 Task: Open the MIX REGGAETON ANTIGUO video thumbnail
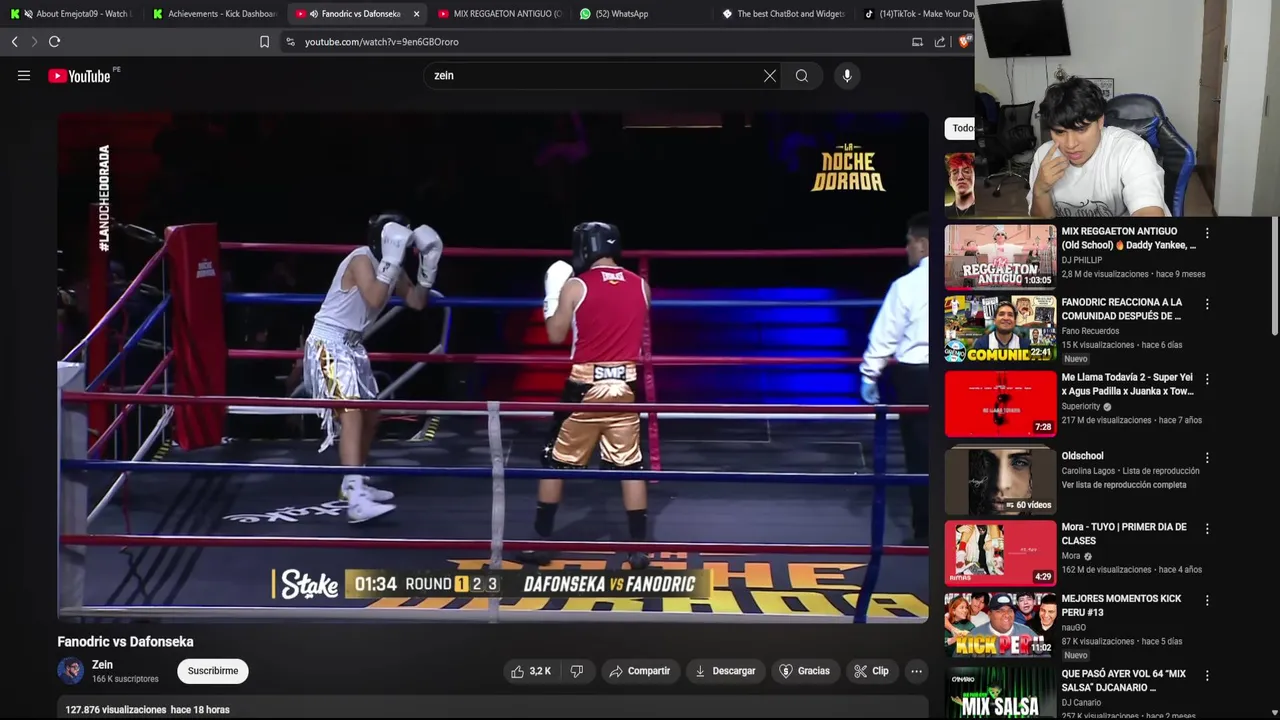point(1000,256)
